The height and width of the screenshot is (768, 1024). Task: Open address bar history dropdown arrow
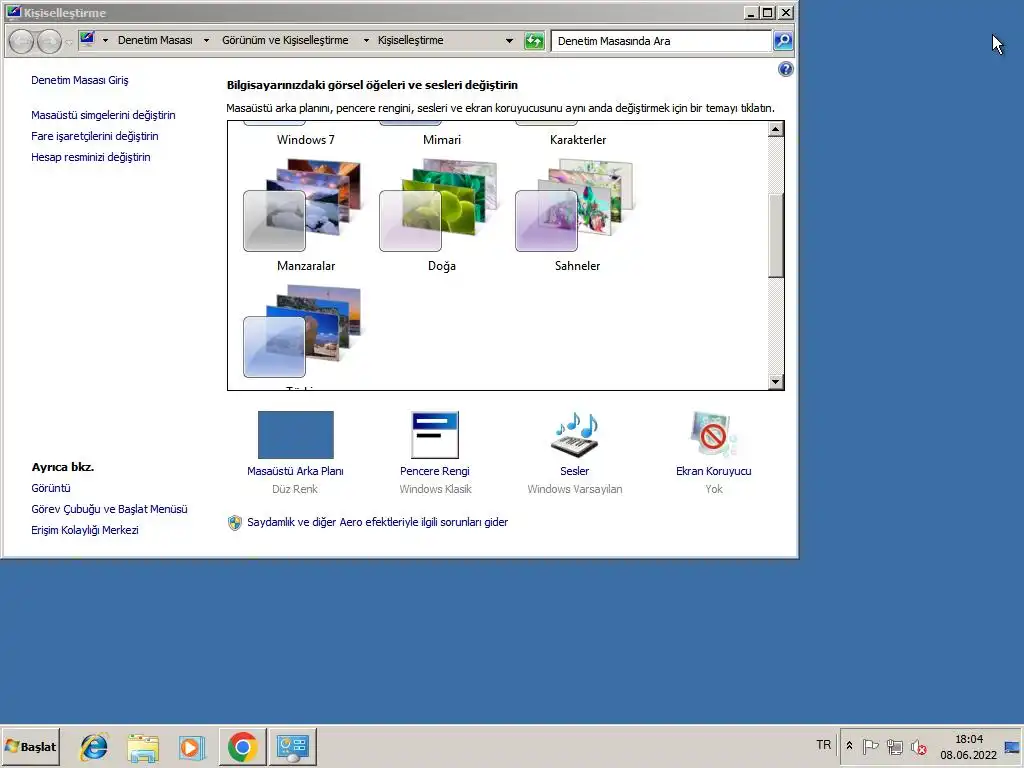pyautogui.click(x=509, y=40)
